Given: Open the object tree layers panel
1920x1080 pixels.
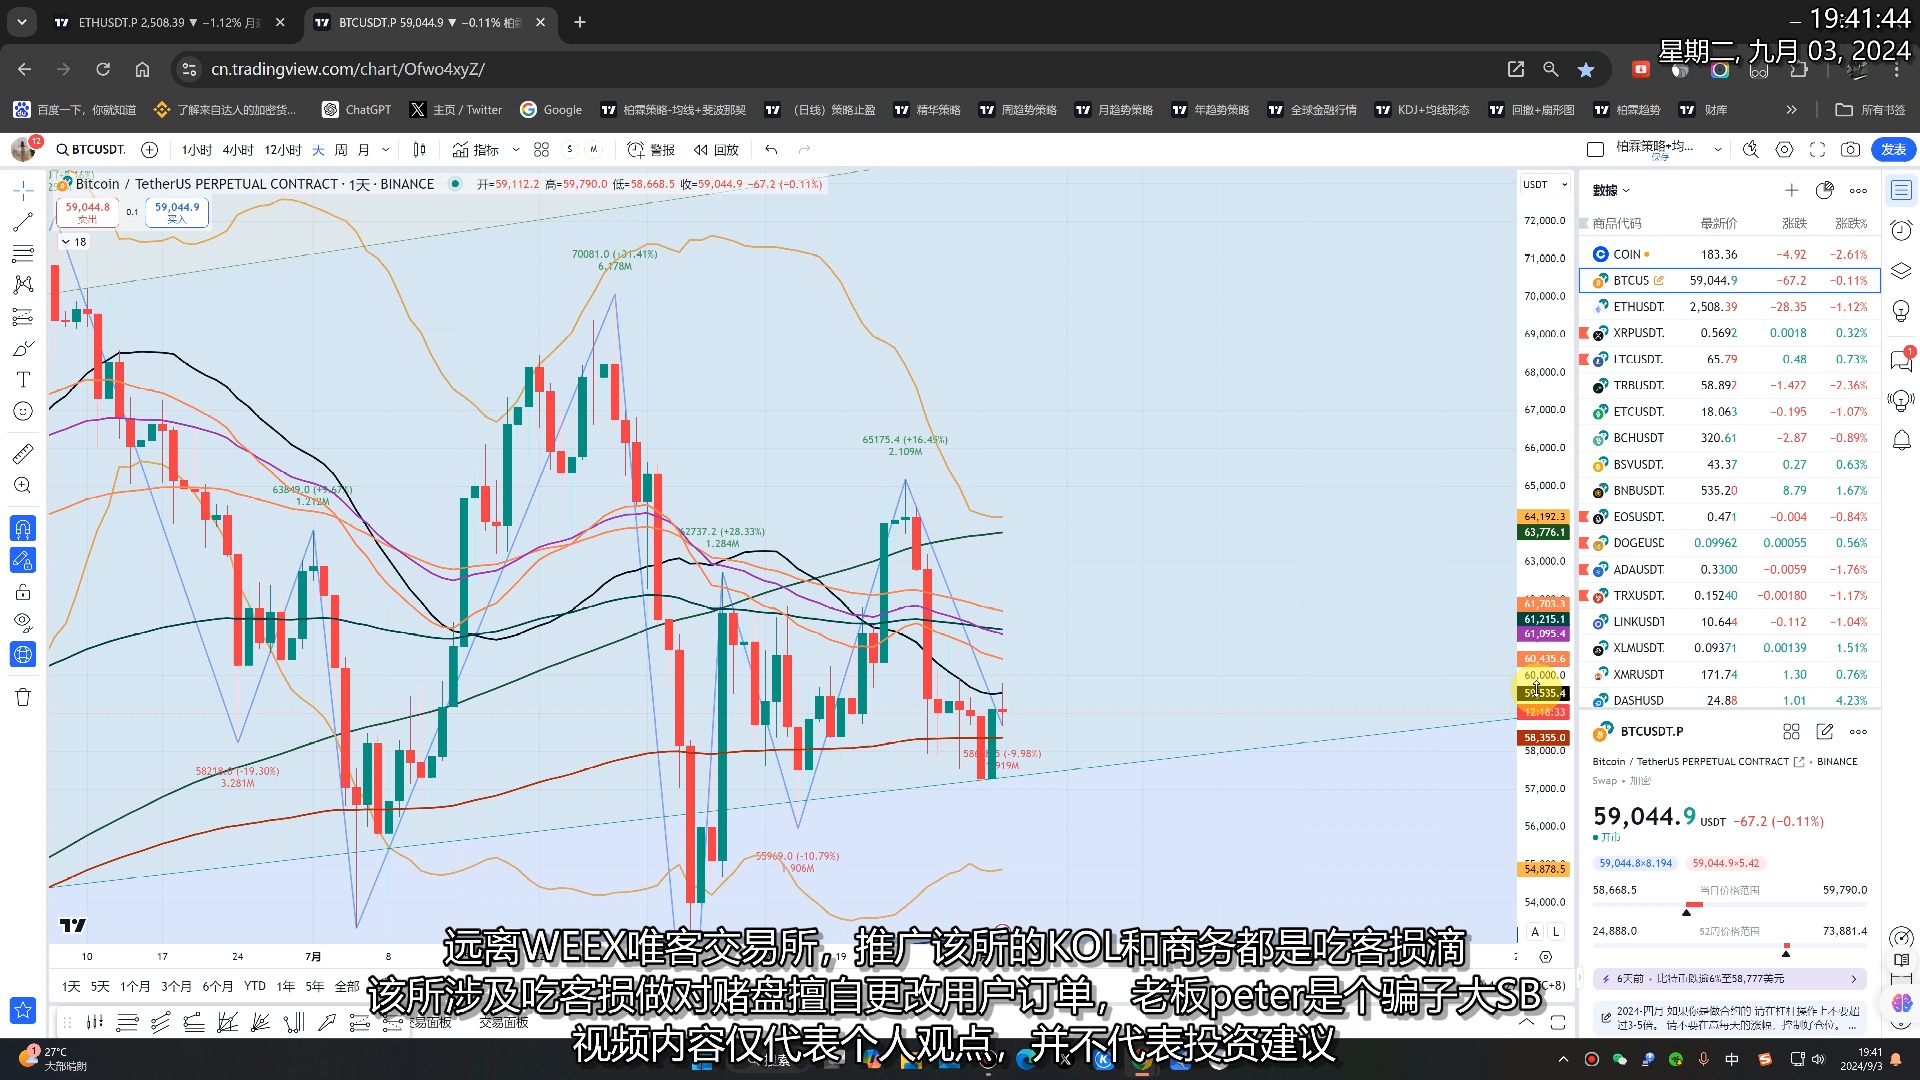Looking at the screenshot, I should pyautogui.click(x=1901, y=271).
